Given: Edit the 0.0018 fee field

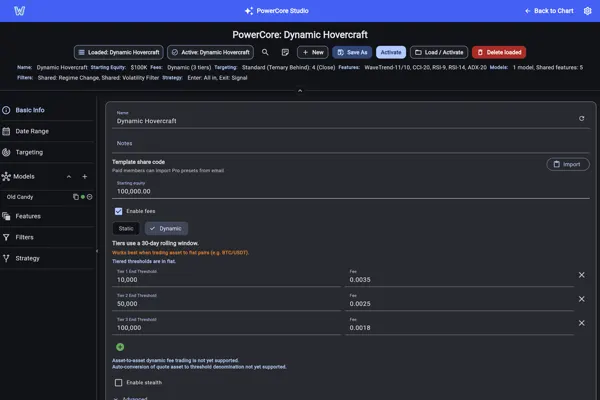Looking at the screenshot, I should (x=459, y=325).
